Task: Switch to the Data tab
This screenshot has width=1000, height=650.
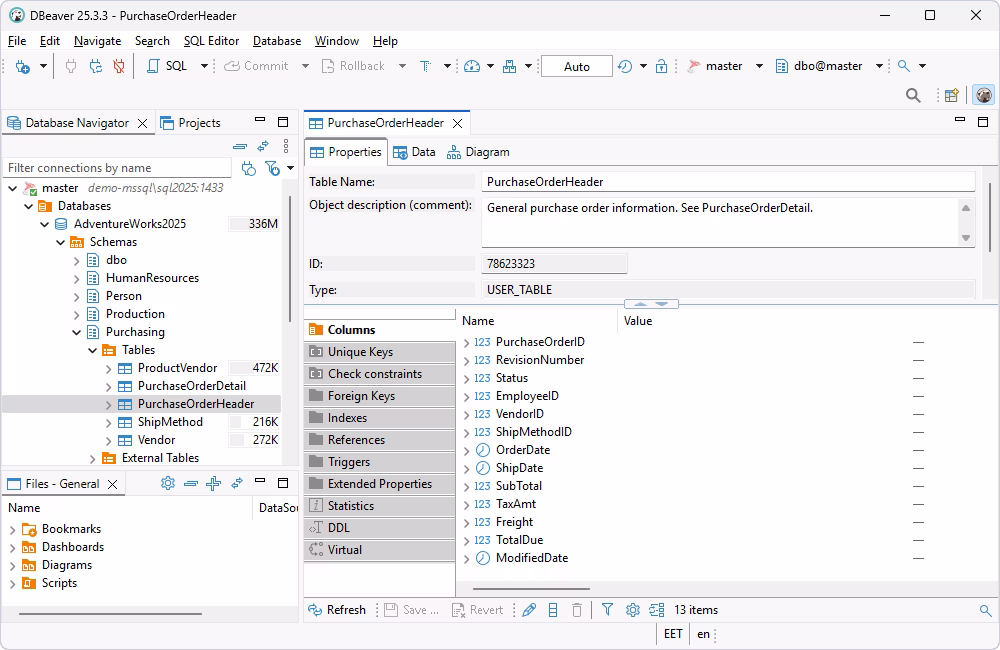Action: (415, 152)
